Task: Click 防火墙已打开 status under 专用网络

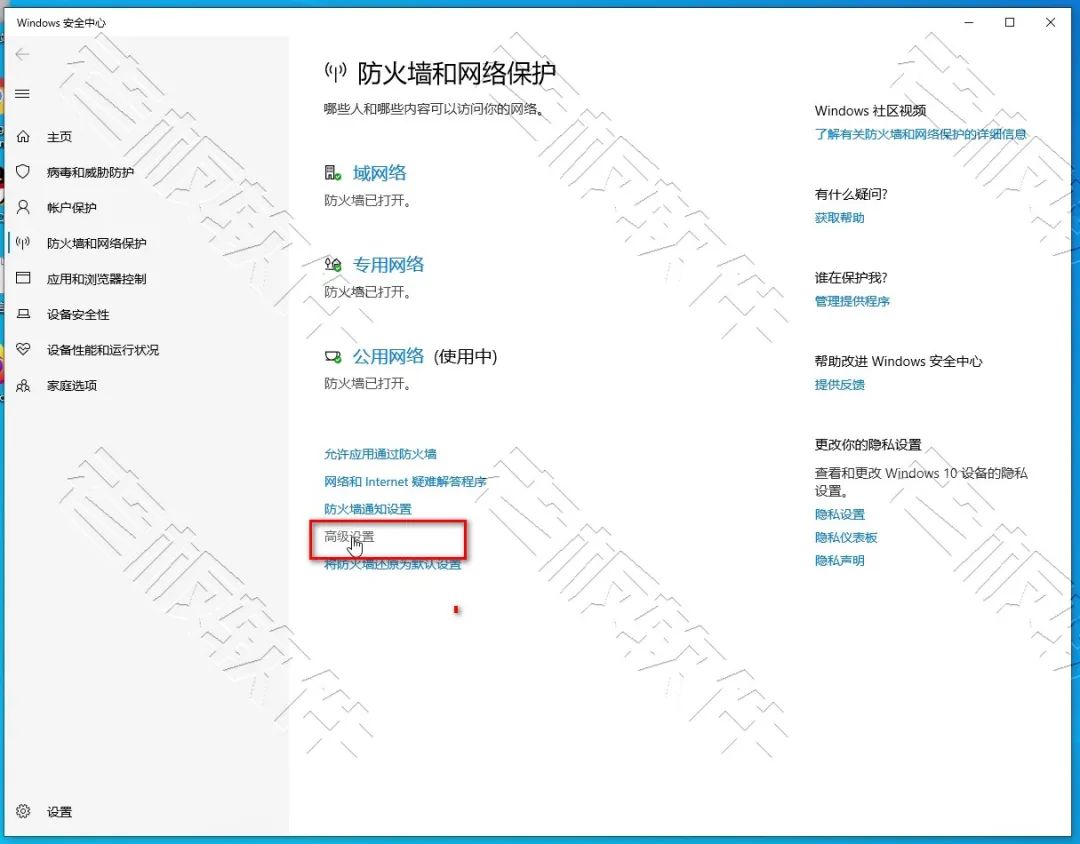Action: [x=368, y=292]
